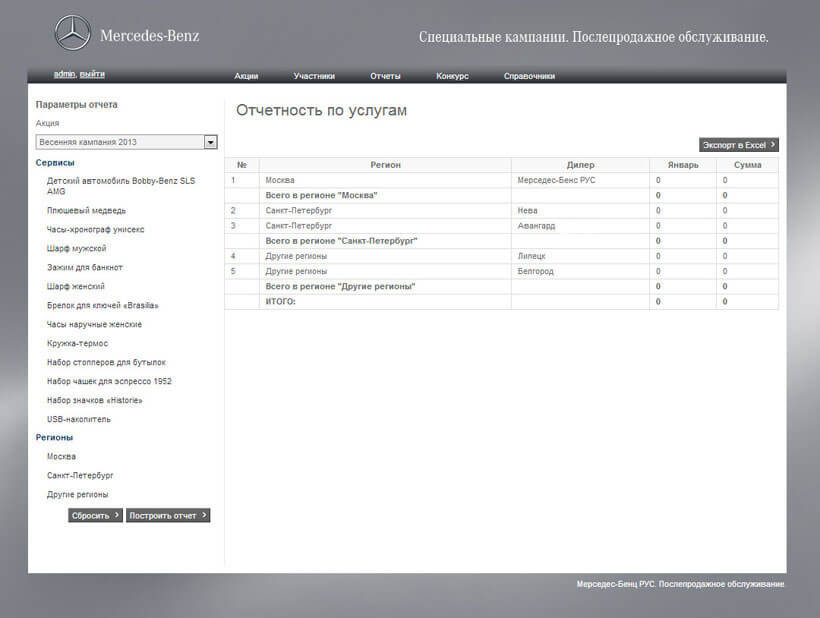Click the Январь column header
The width and height of the screenshot is (820, 618).
pyautogui.click(x=683, y=165)
